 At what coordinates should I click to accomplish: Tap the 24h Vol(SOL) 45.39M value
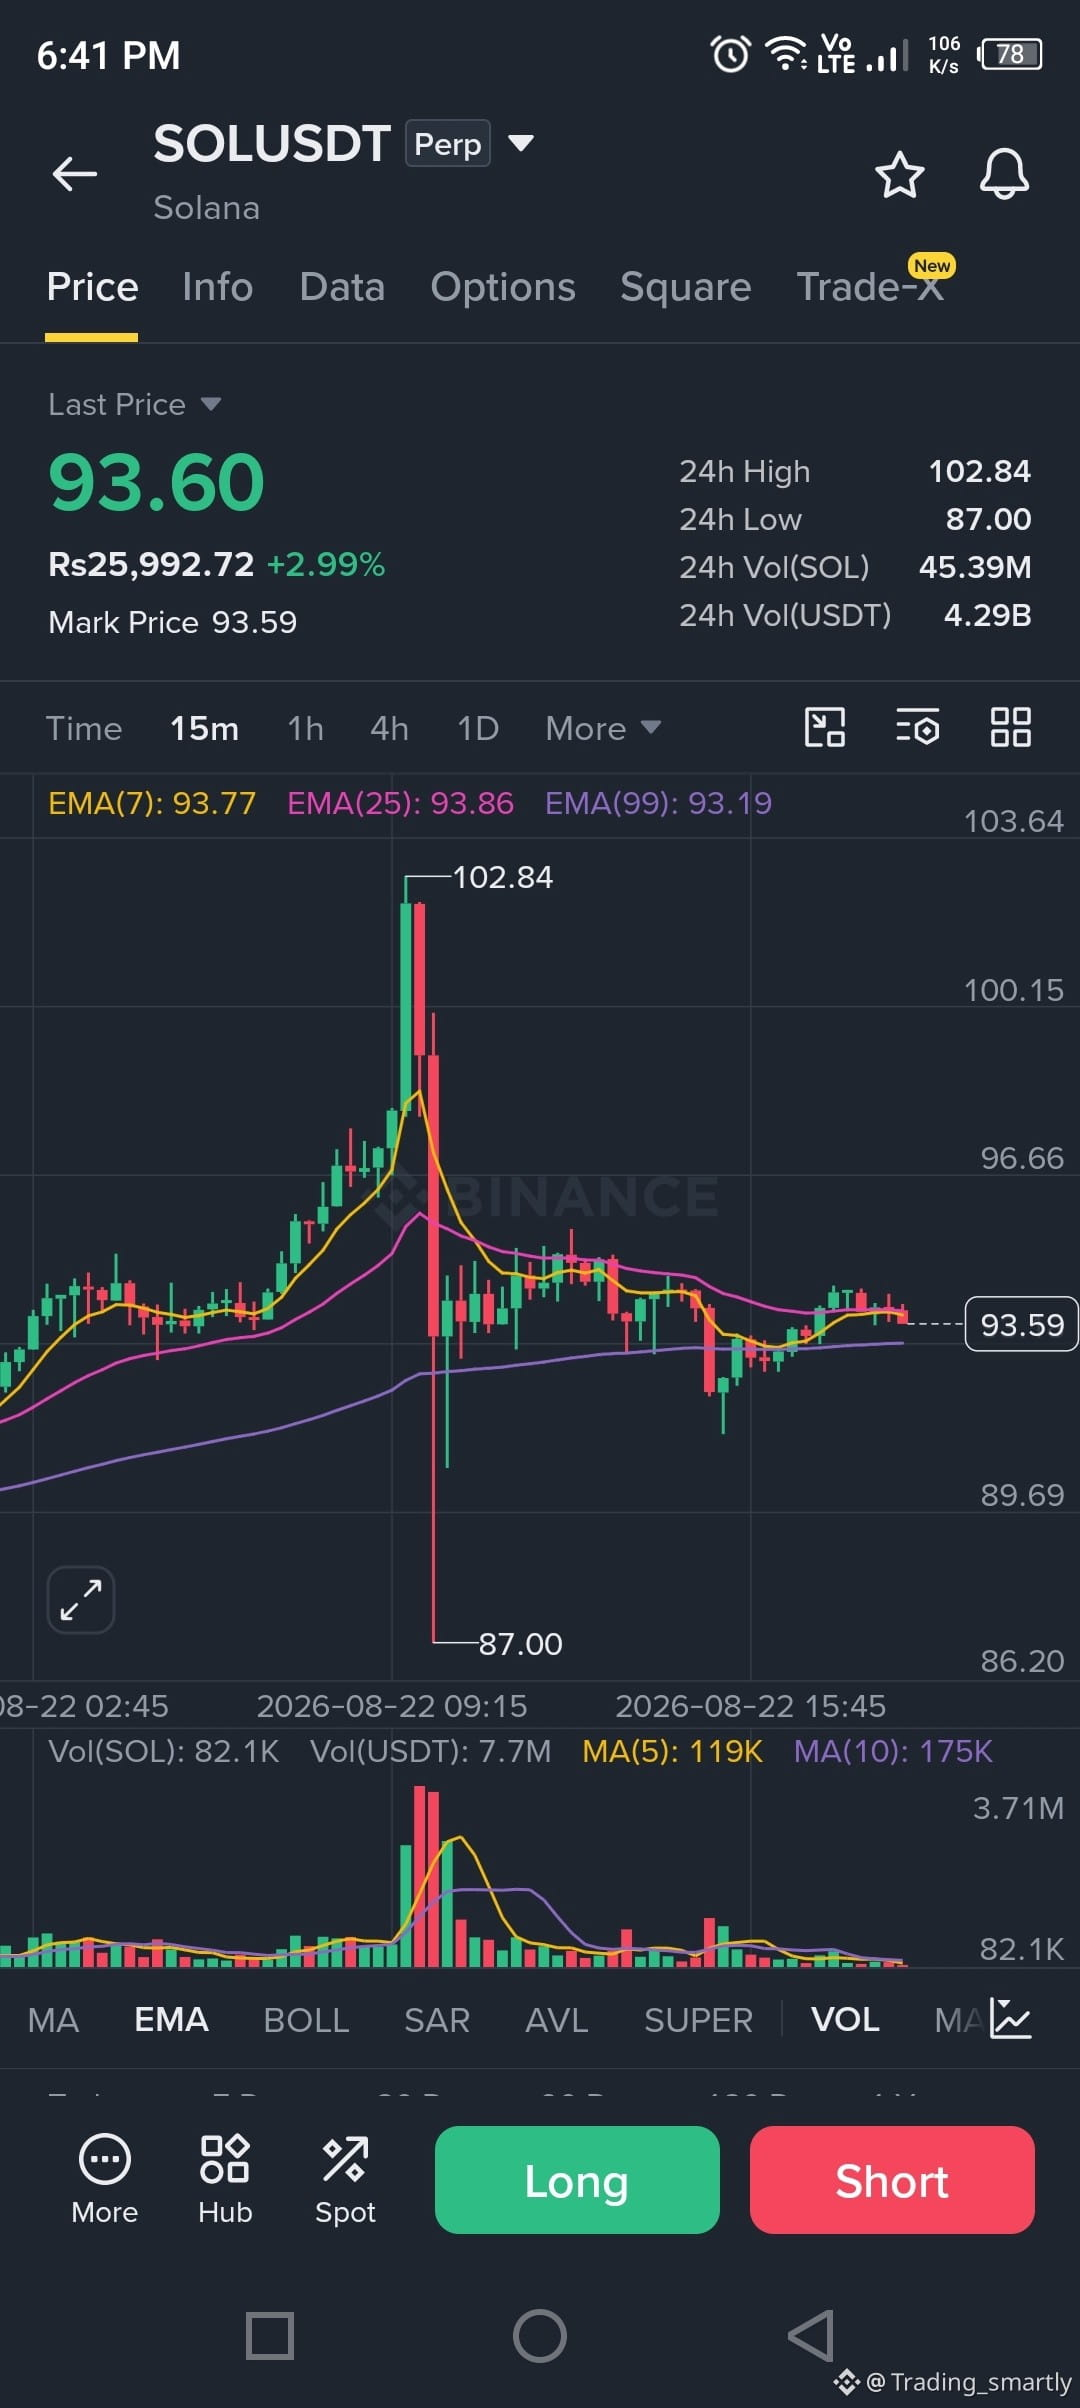click(x=975, y=567)
